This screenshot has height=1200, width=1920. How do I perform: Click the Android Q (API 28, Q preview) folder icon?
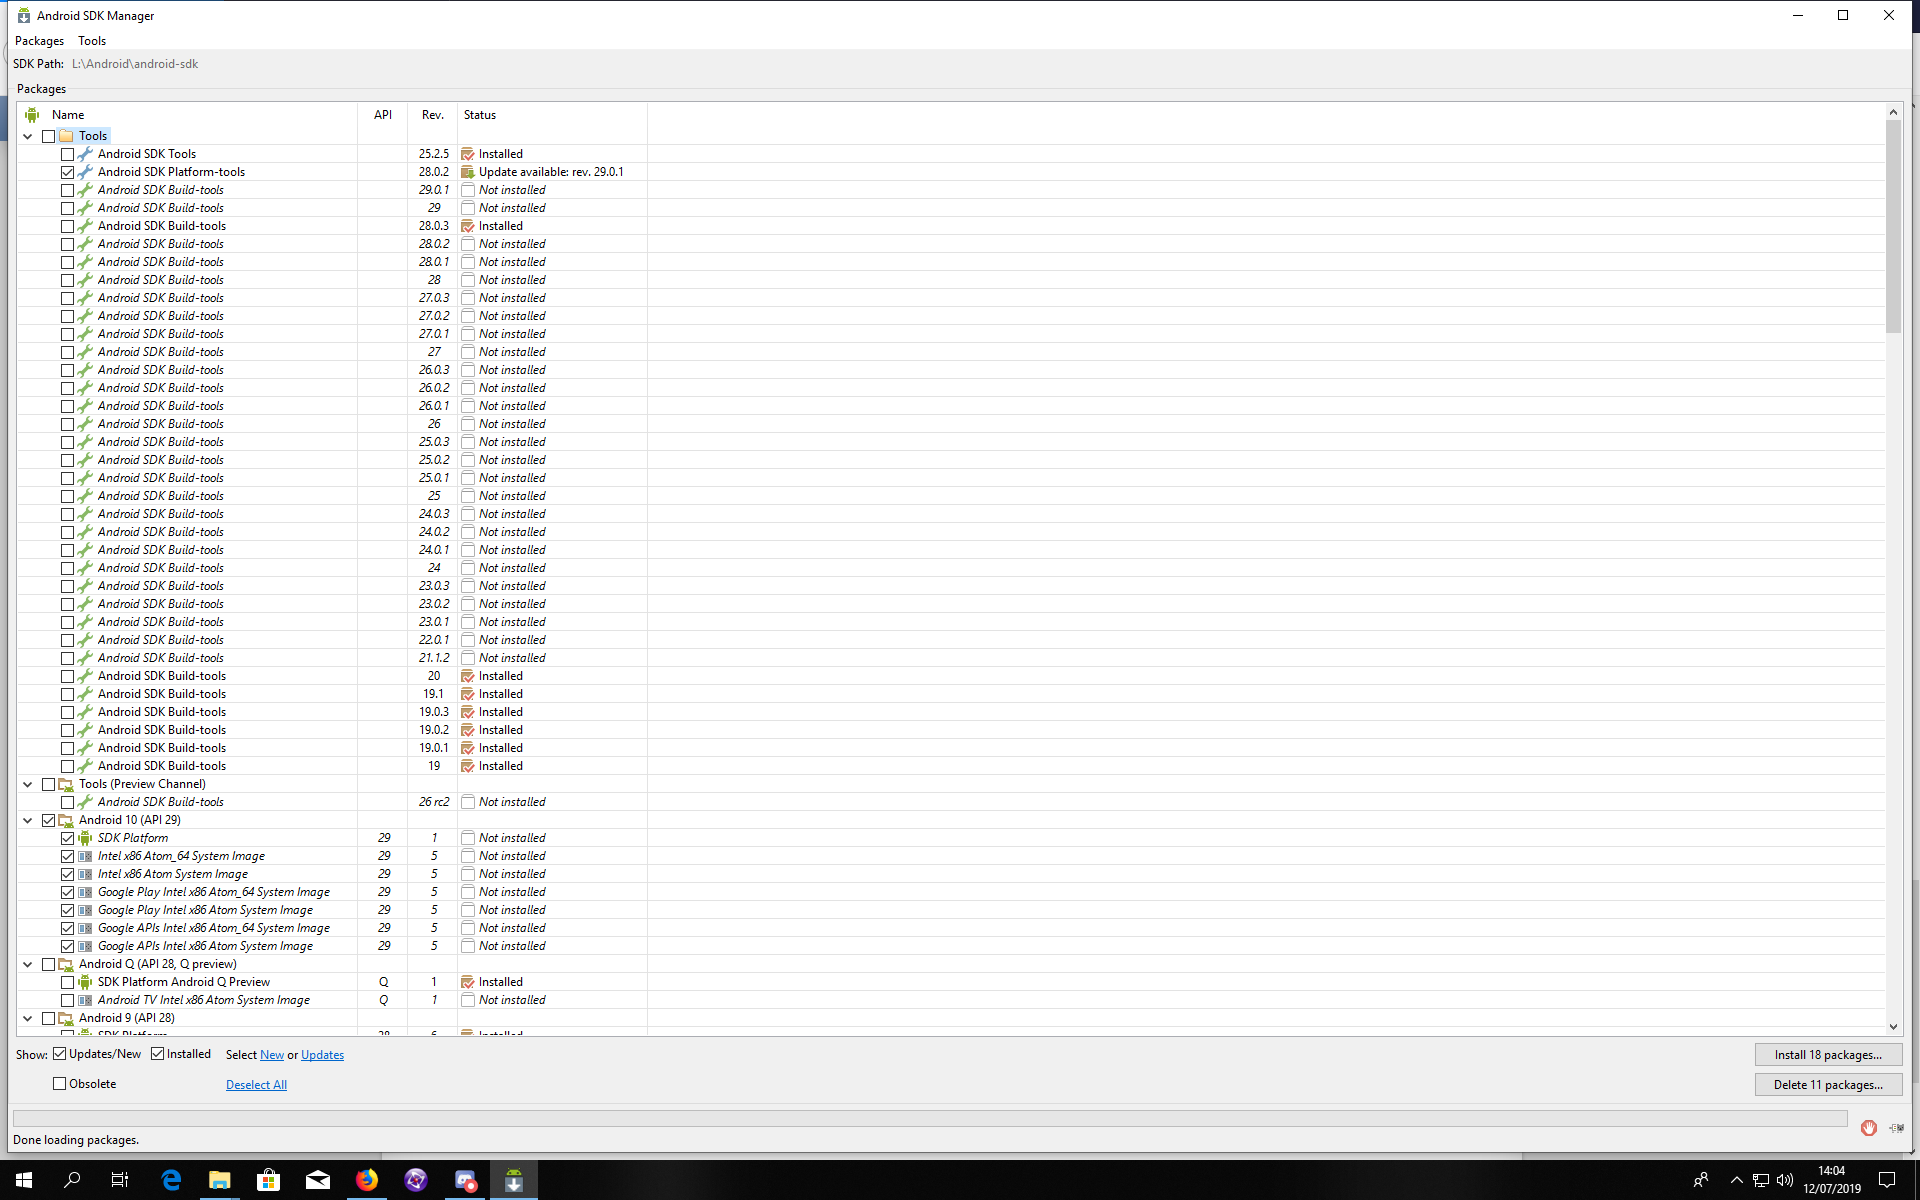coord(66,964)
